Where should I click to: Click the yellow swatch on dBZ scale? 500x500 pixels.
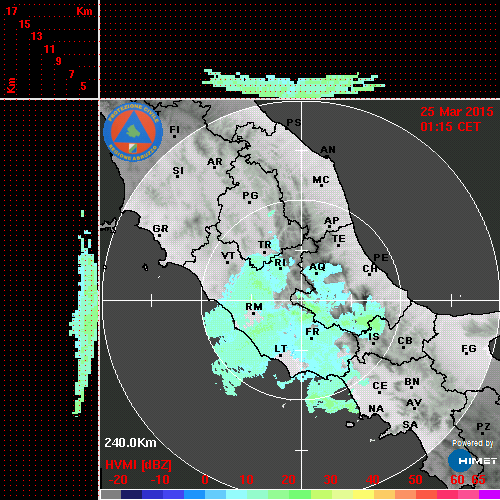pyautogui.click(x=363, y=494)
